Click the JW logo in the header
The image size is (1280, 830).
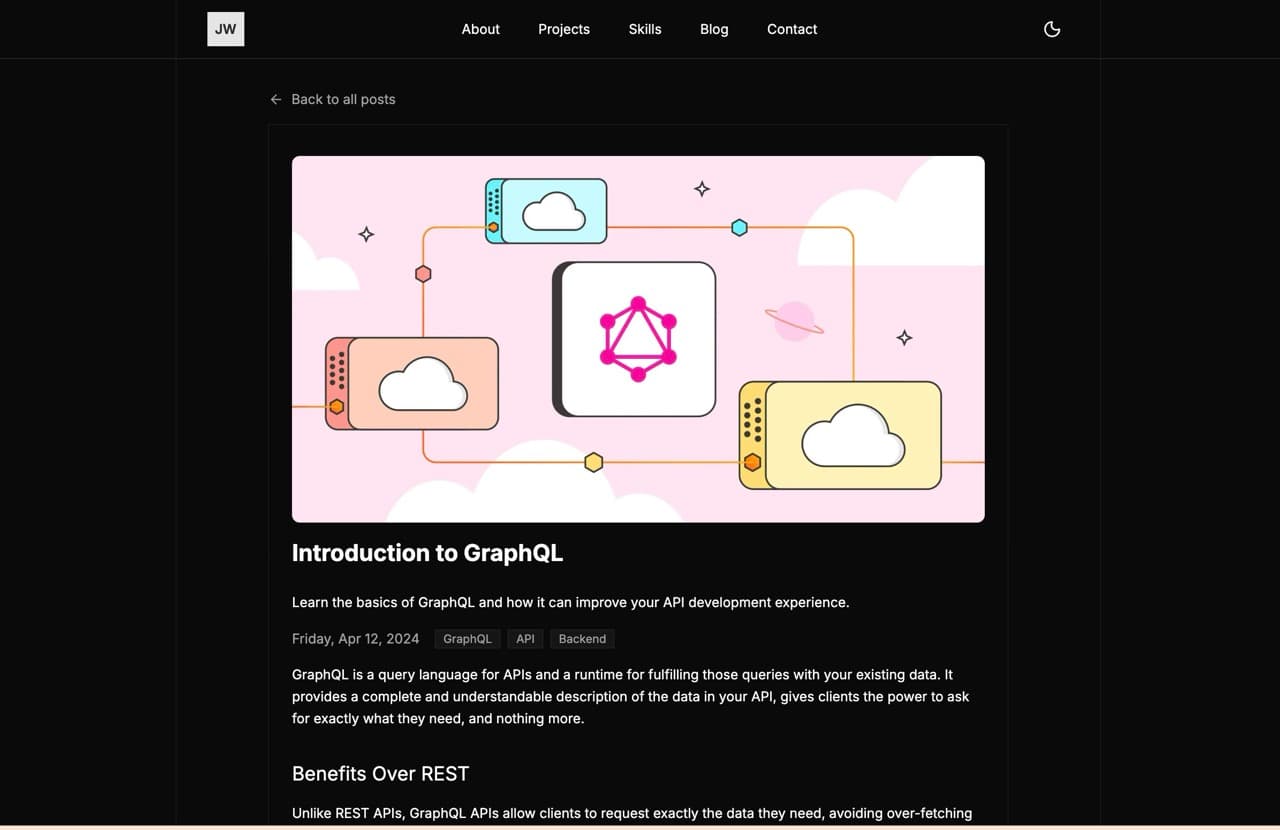[x=225, y=29]
